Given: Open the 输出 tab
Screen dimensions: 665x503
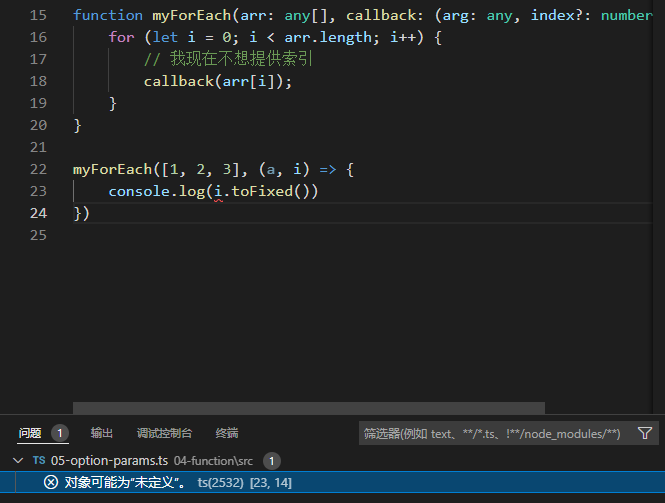Looking at the screenshot, I should click(102, 433).
